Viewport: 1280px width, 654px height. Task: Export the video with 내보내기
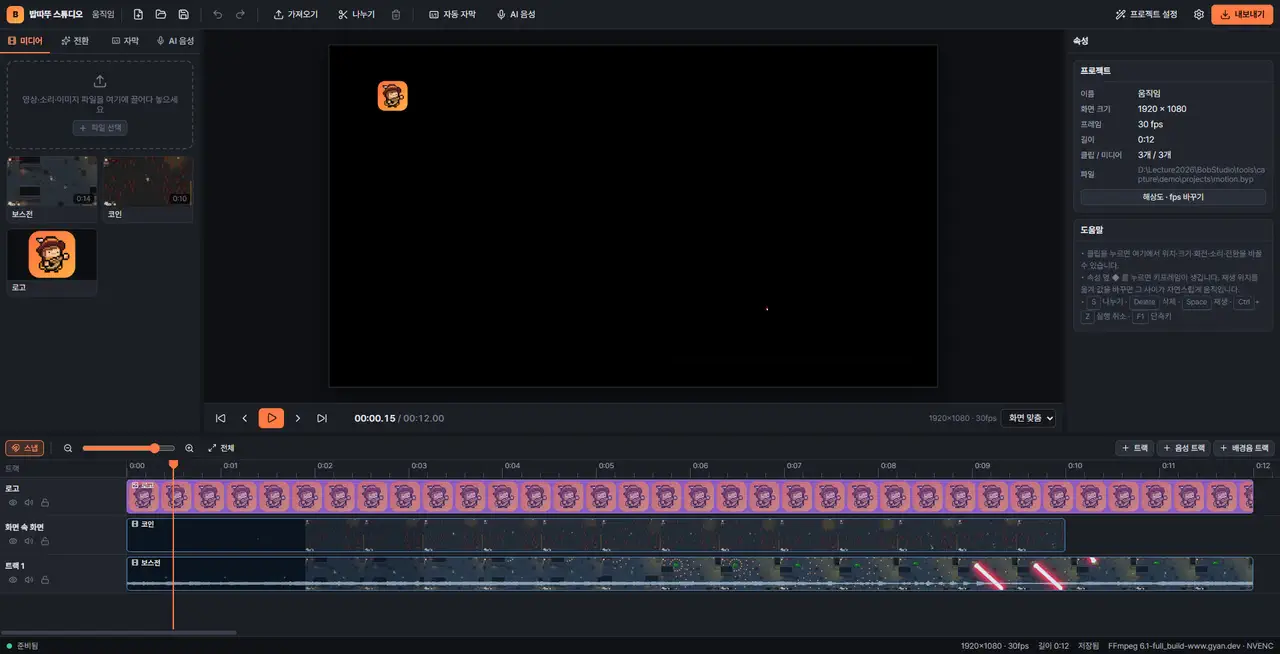1243,15
